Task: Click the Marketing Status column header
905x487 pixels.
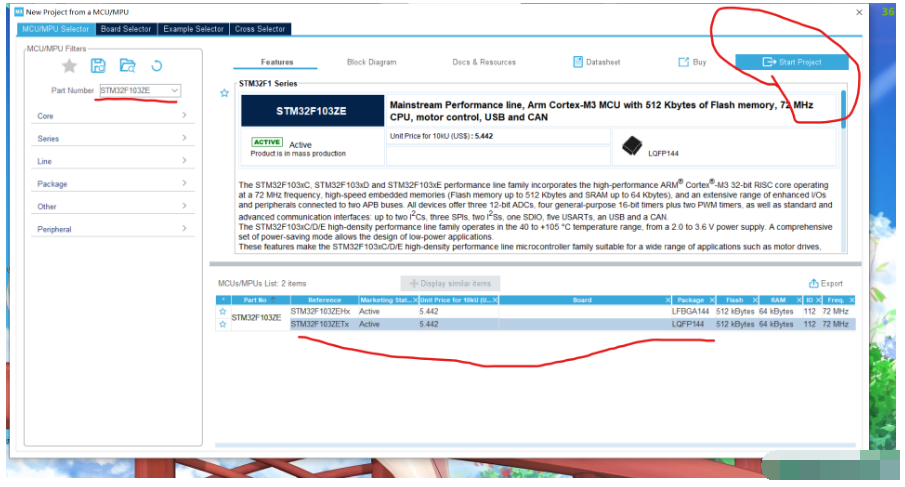Action: tap(386, 300)
